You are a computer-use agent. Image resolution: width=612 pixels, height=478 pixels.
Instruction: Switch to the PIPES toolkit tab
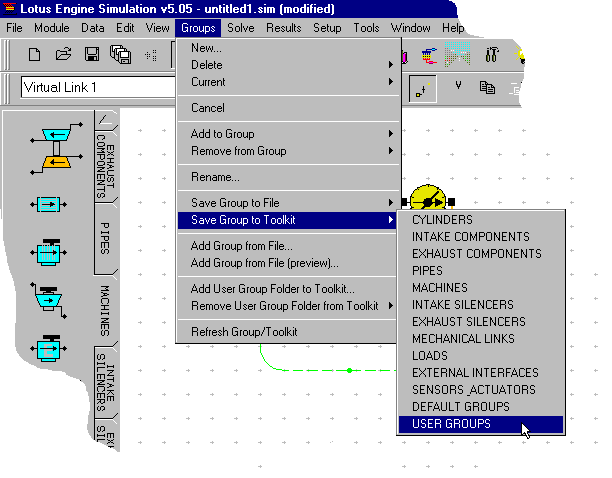point(105,238)
